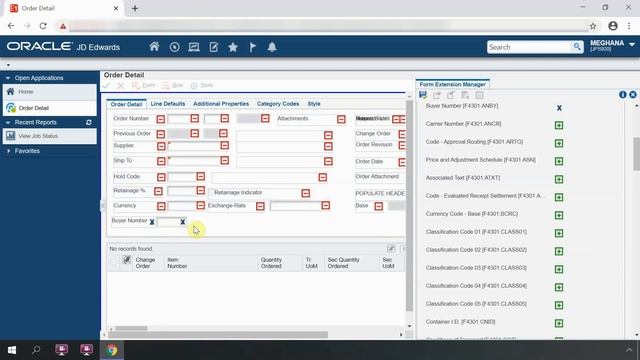This screenshot has height=360, width=640.
Task: Hide the Order Number label
Action: [160, 119]
